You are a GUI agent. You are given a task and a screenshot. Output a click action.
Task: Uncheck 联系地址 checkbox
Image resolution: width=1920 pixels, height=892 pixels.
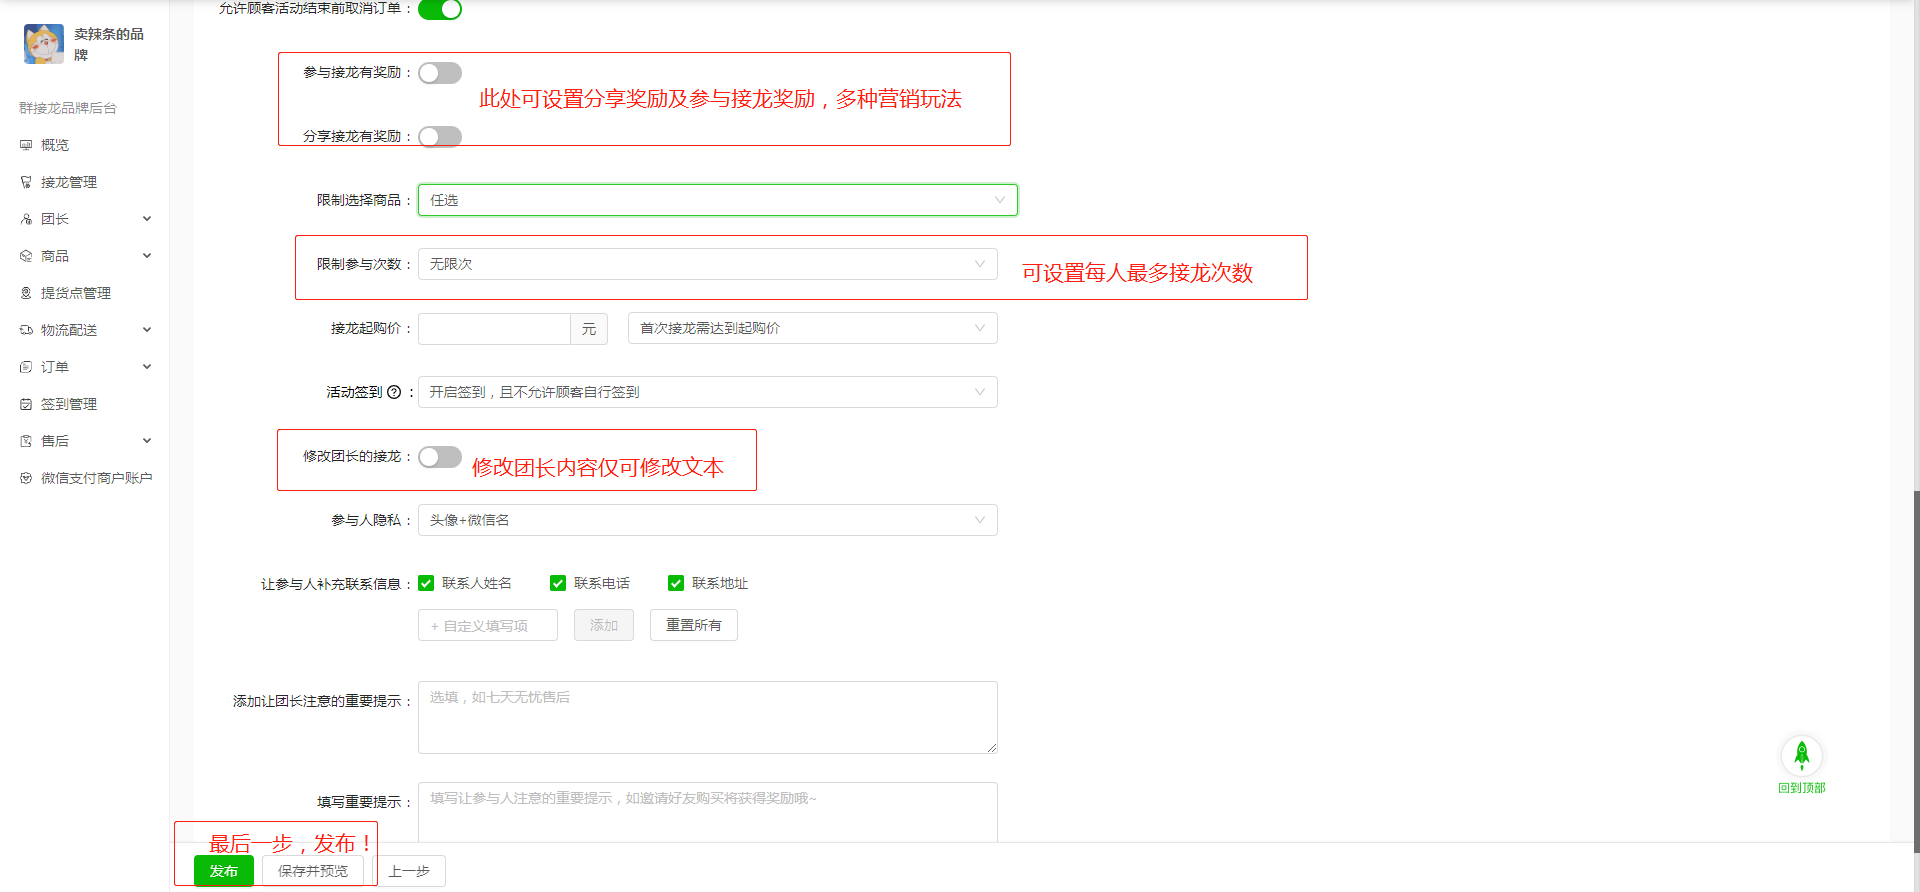coord(676,583)
